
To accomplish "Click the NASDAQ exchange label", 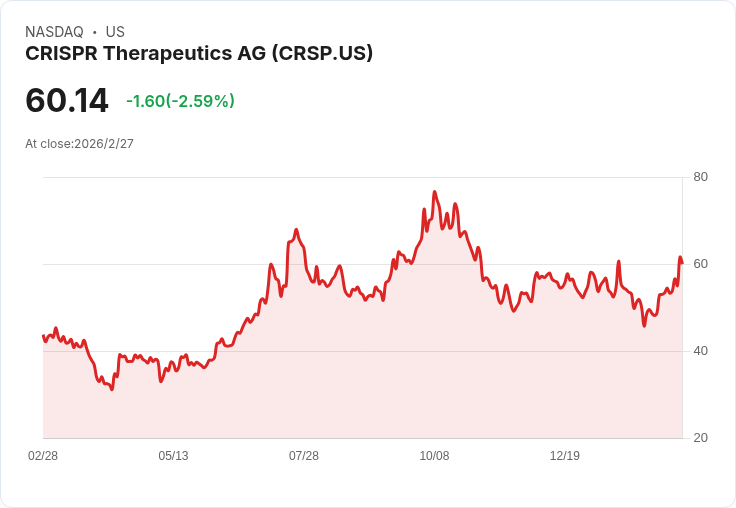I will [x=54, y=31].
